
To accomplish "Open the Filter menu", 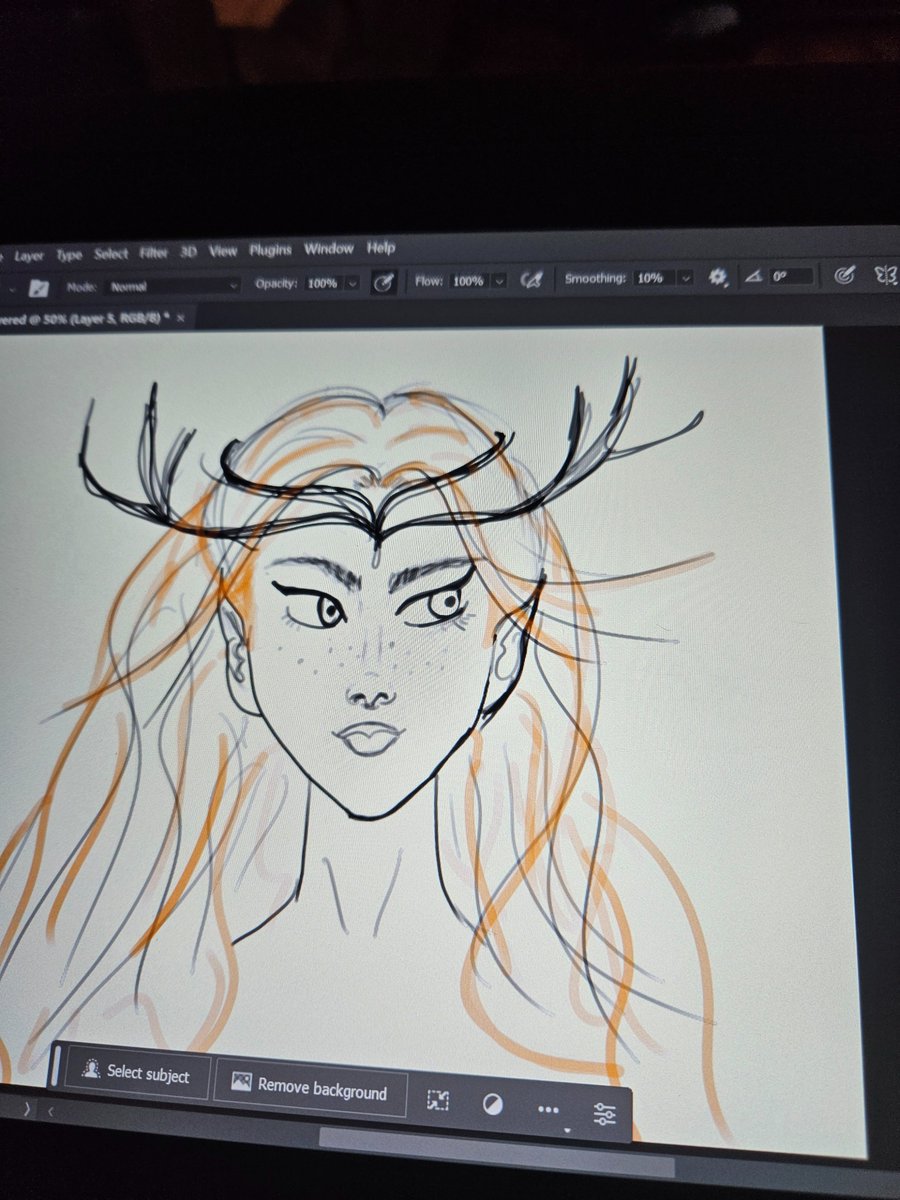I will [154, 253].
